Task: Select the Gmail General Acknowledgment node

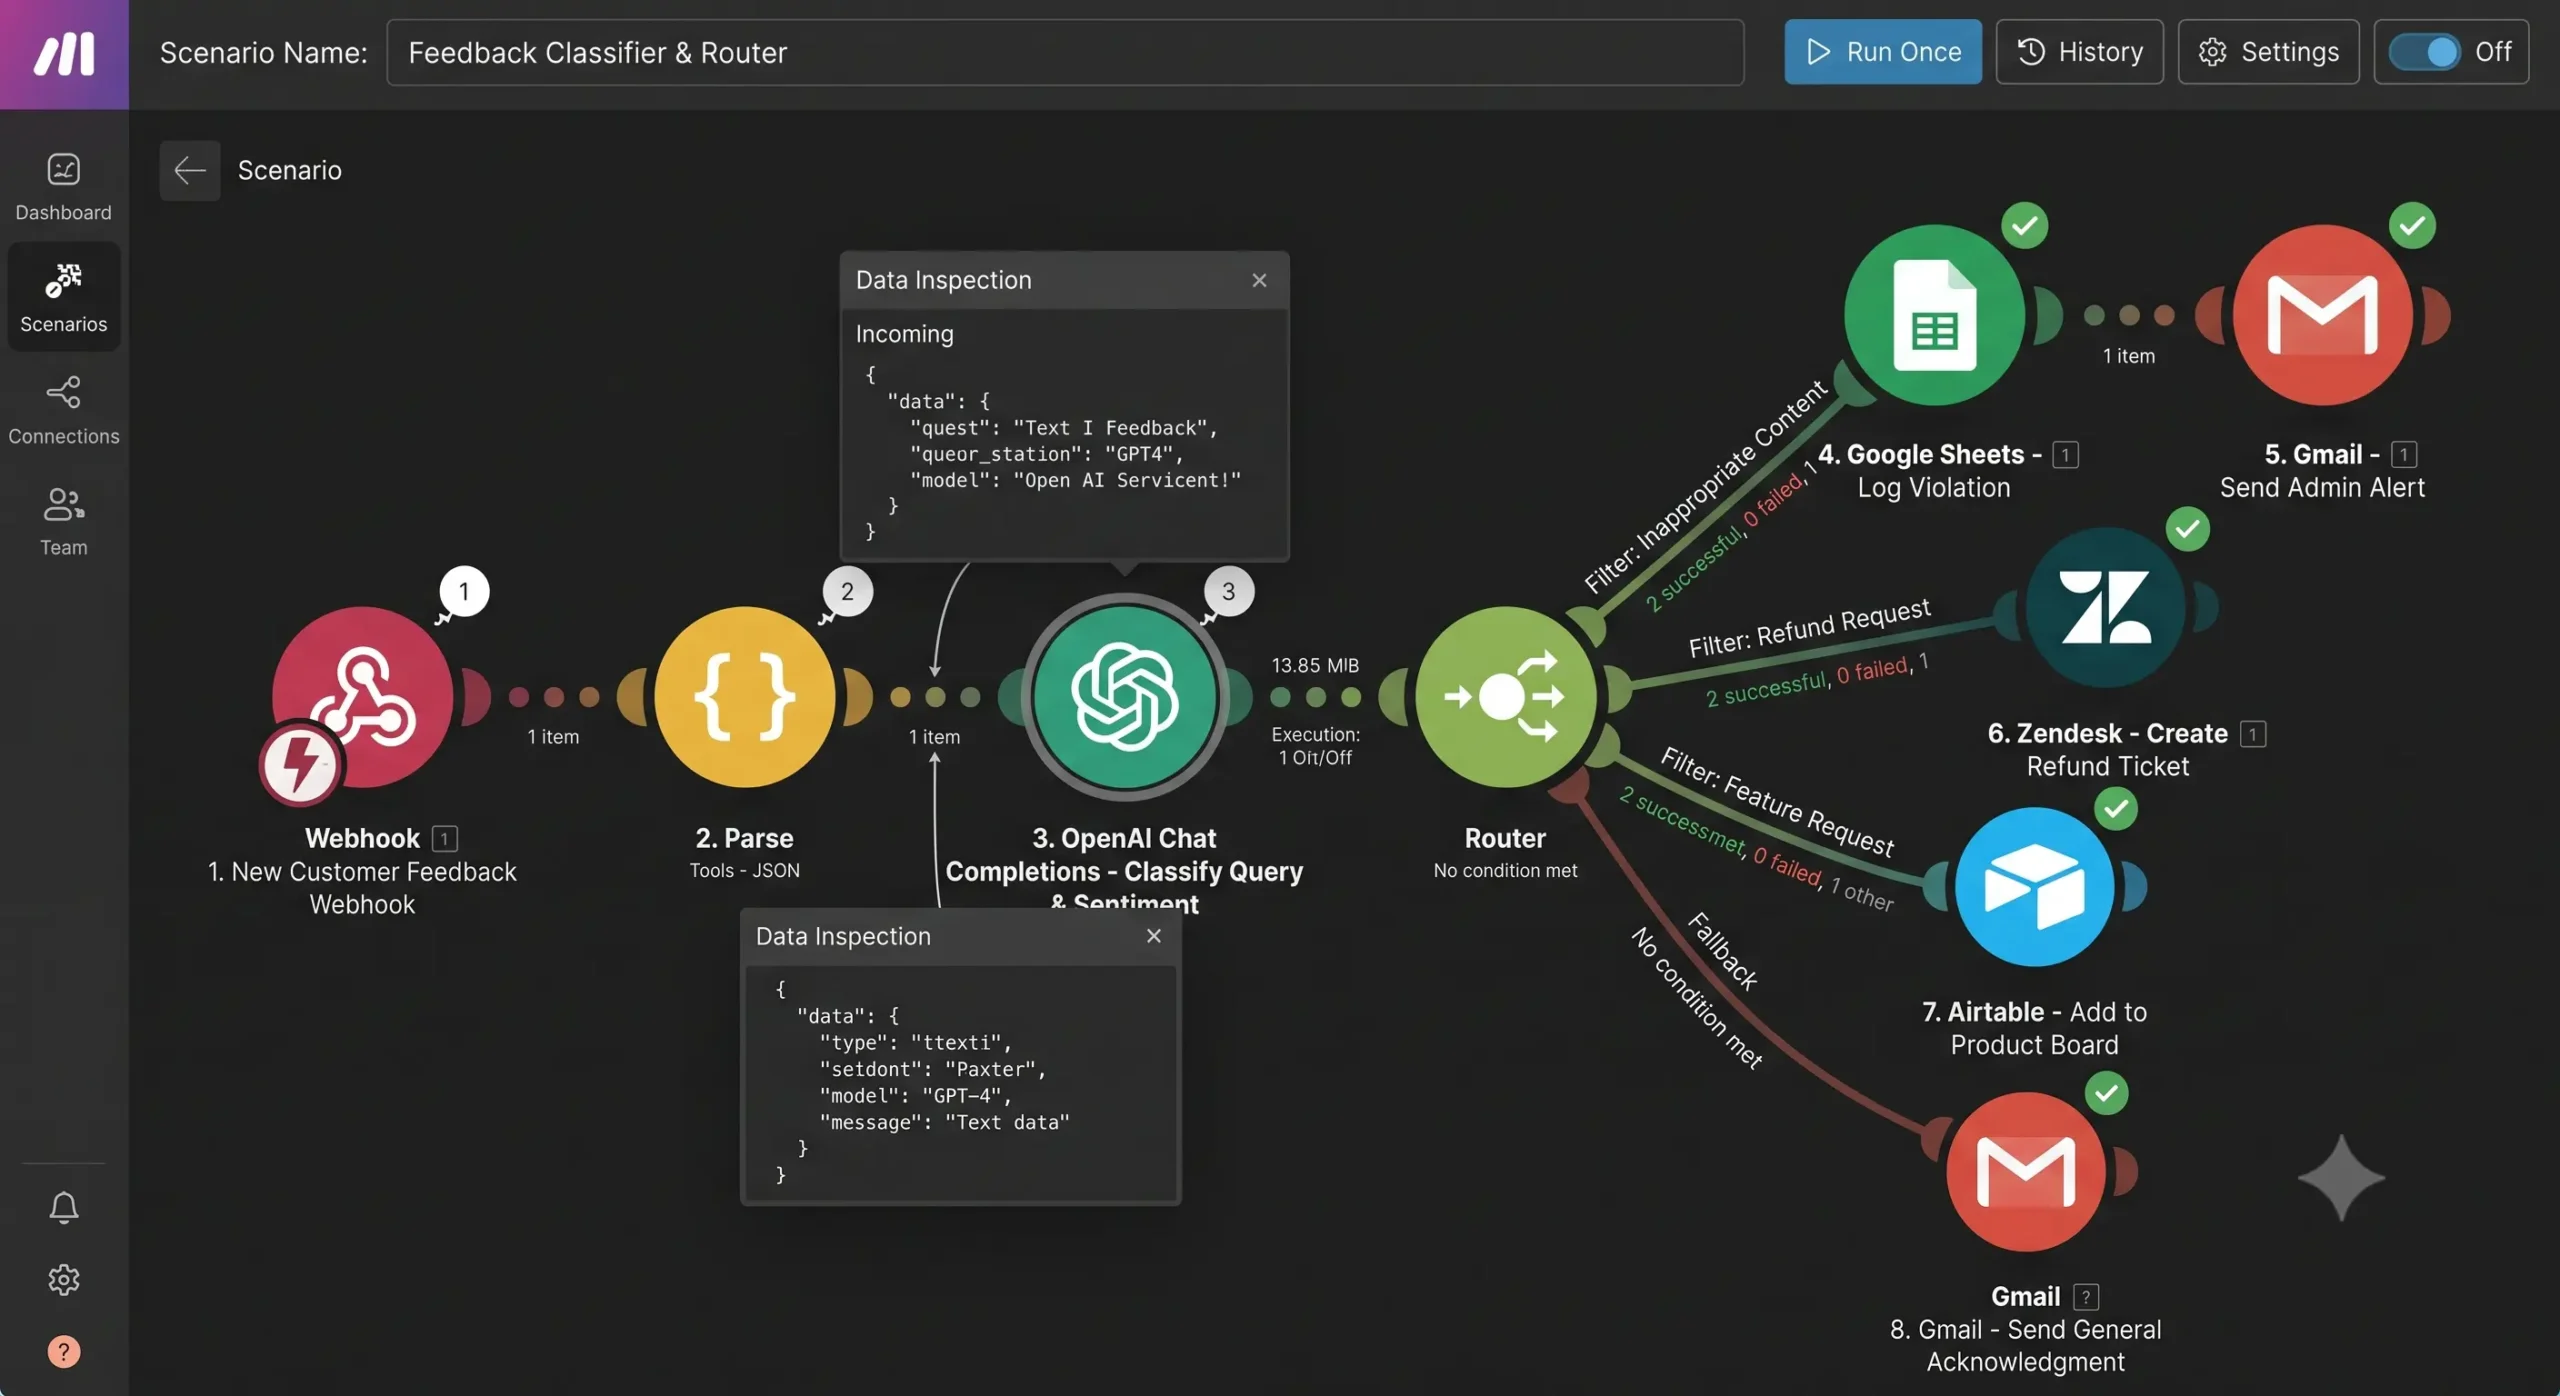Action: [2026, 1171]
